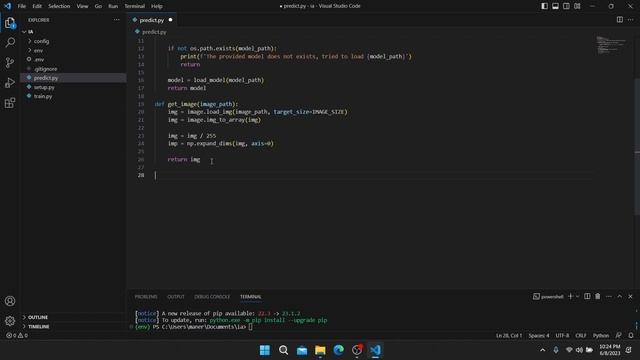Open the File menu
This screenshot has height=360, width=640.
coord(22,6)
